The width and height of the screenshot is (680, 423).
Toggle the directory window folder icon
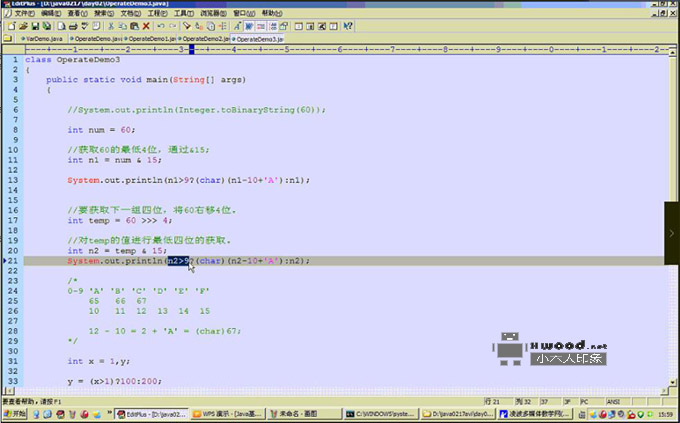tap(8, 39)
